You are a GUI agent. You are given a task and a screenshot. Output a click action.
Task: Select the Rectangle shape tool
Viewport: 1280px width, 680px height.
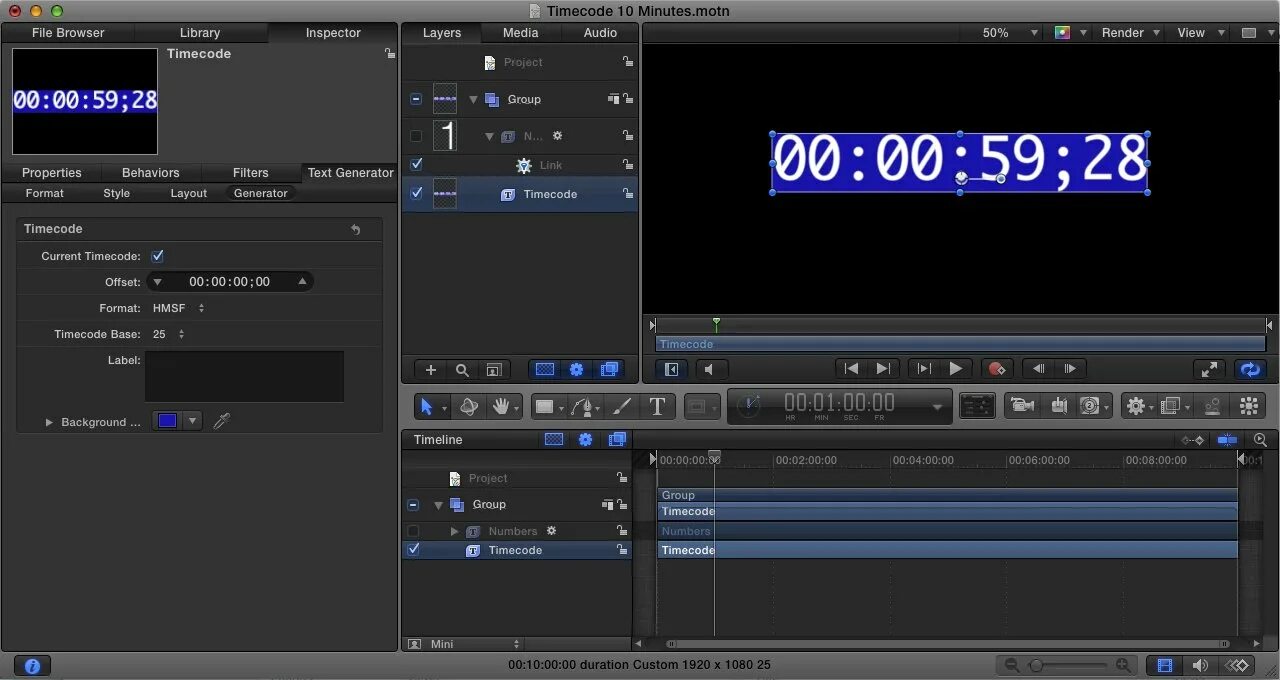tap(544, 406)
